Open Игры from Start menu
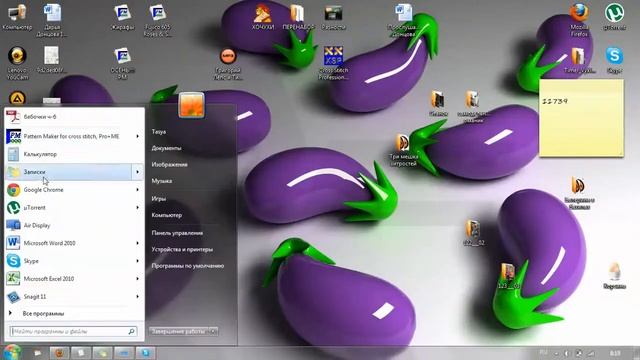Viewport: 640px width, 360px height. (x=159, y=199)
